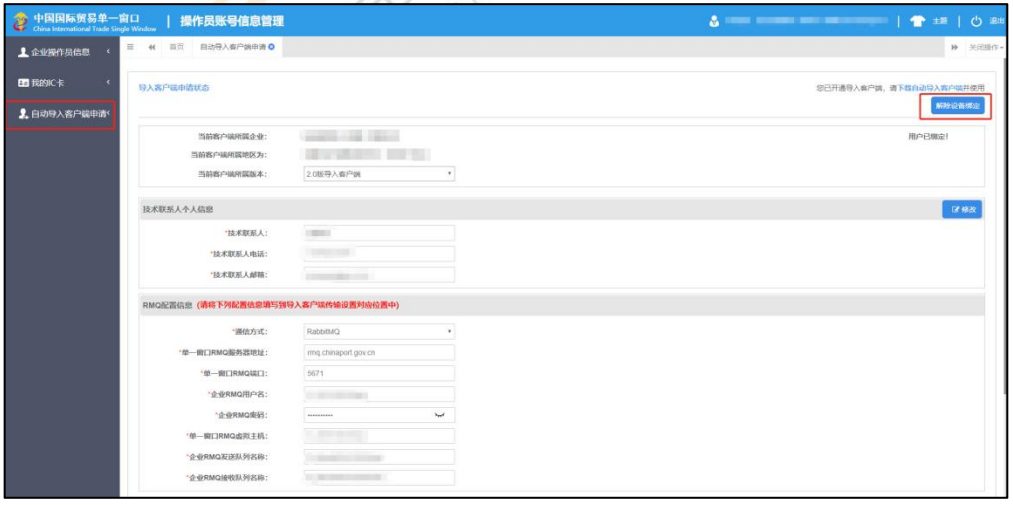1013x505 pixels.
Task: Click the blue 修改 edit button
Action: point(962,209)
